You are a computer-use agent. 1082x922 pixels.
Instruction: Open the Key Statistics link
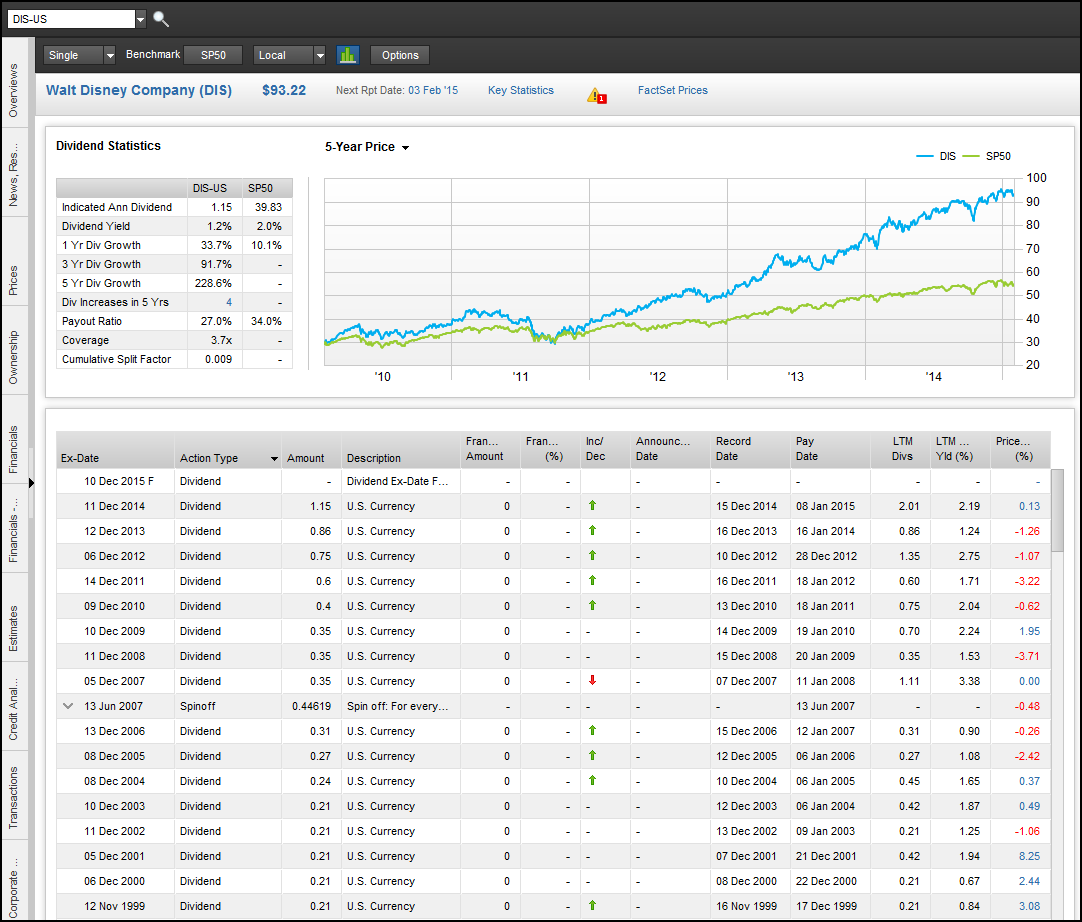[520, 90]
